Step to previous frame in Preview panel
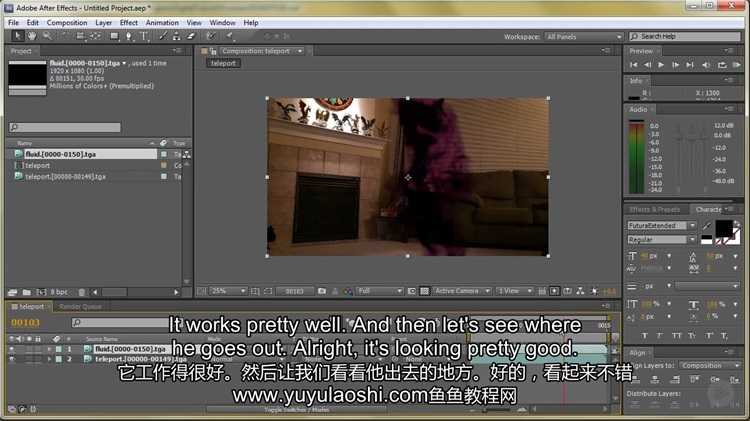Image resolution: width=750 pixels, height=421 pixels. (647, 65)
